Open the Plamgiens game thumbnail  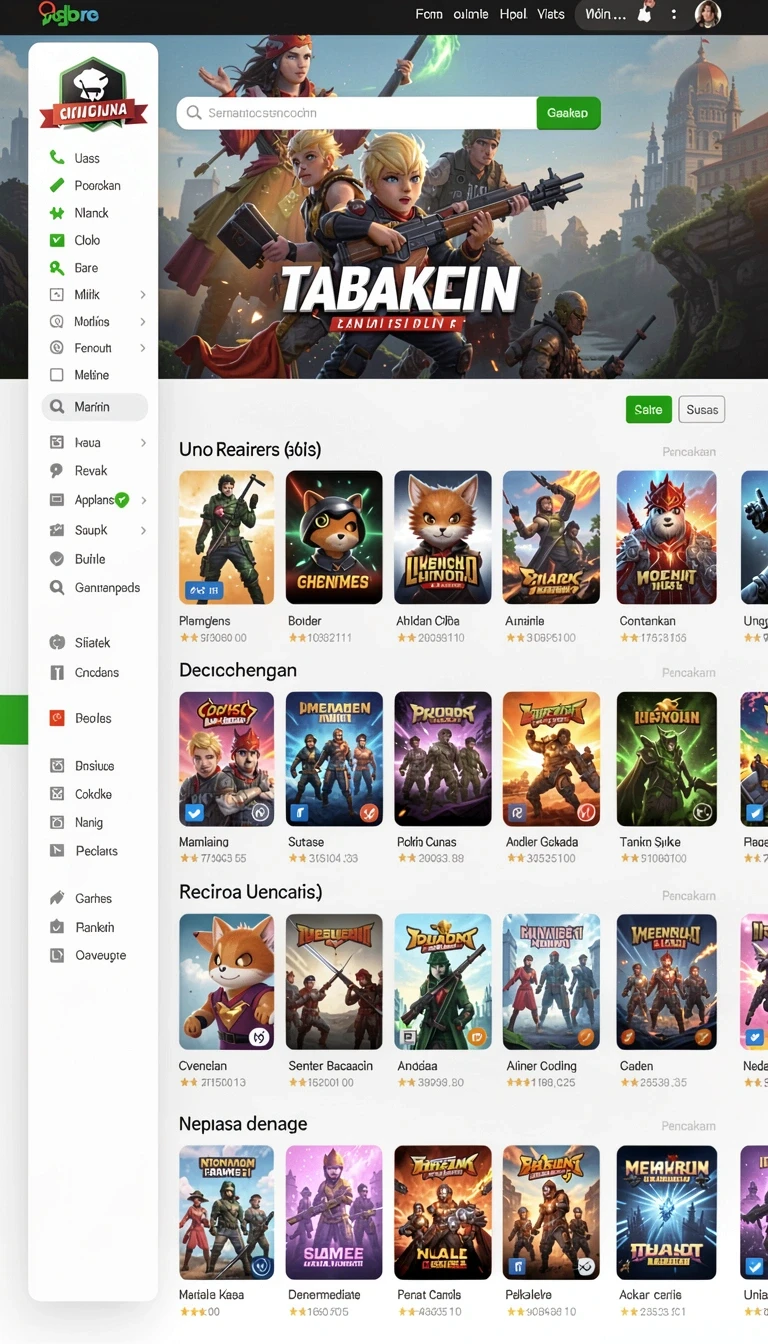tap(226, 537)
